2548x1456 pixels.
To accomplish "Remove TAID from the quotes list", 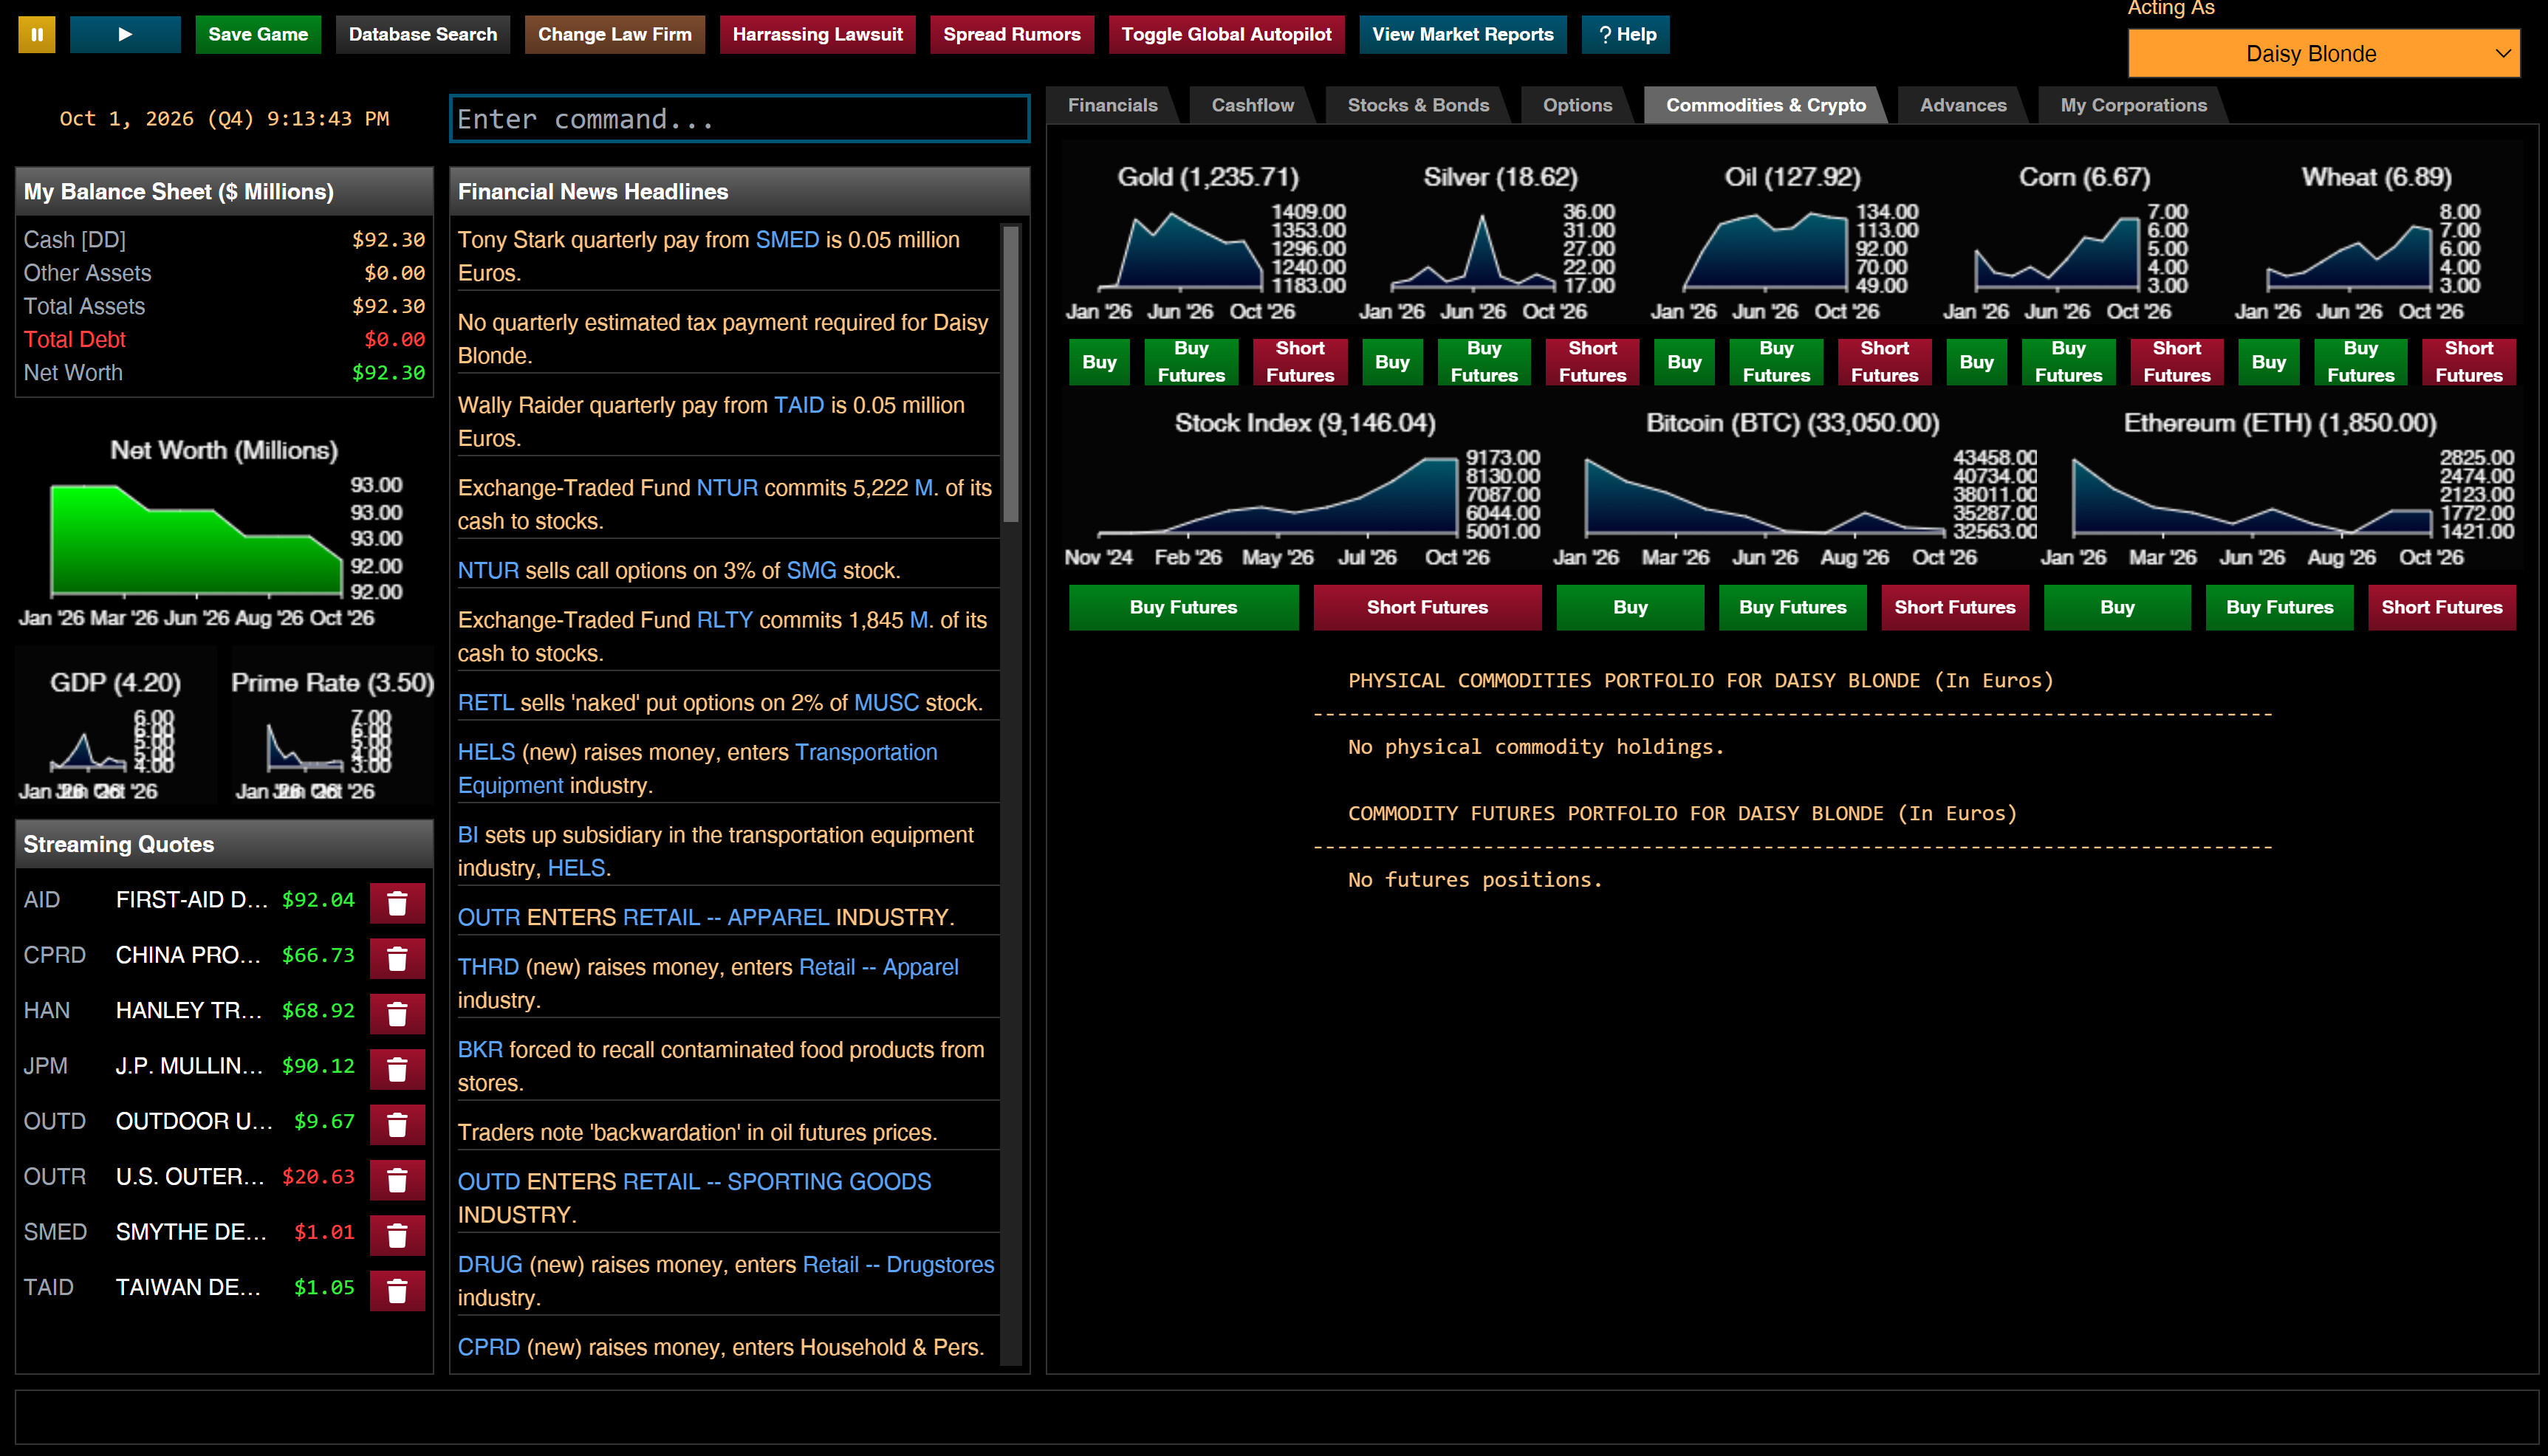I will tap(397, 1290).
